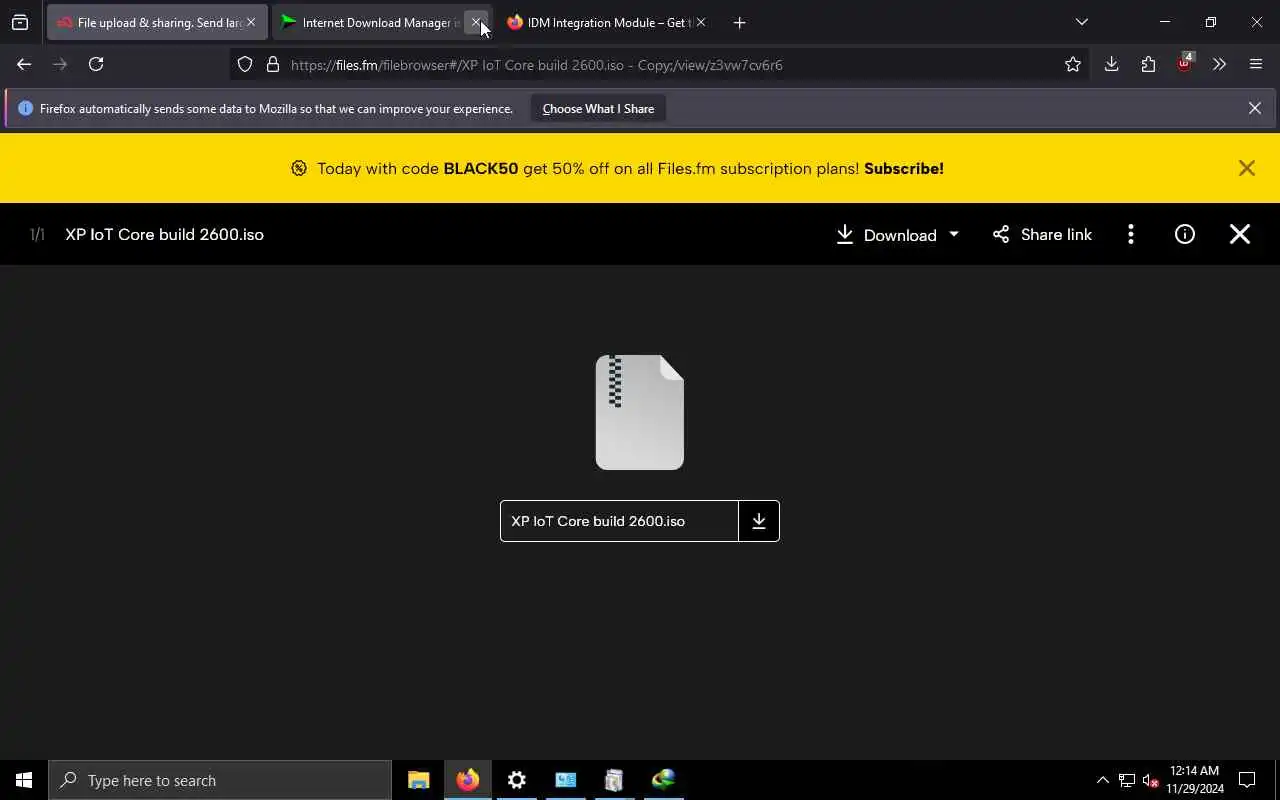Click the zip archive file thumbnail

[640, 412]
